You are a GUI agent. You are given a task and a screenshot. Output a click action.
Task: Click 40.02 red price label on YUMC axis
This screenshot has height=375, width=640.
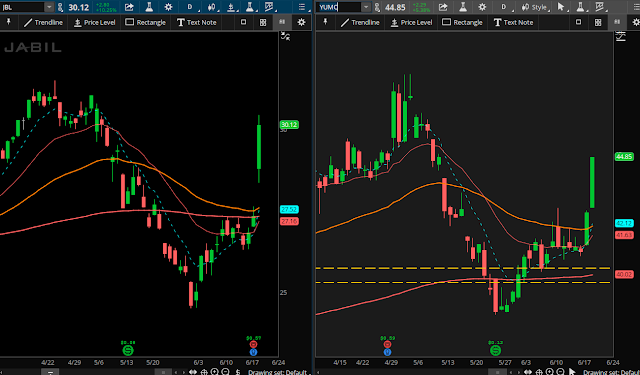coord(624,274)
